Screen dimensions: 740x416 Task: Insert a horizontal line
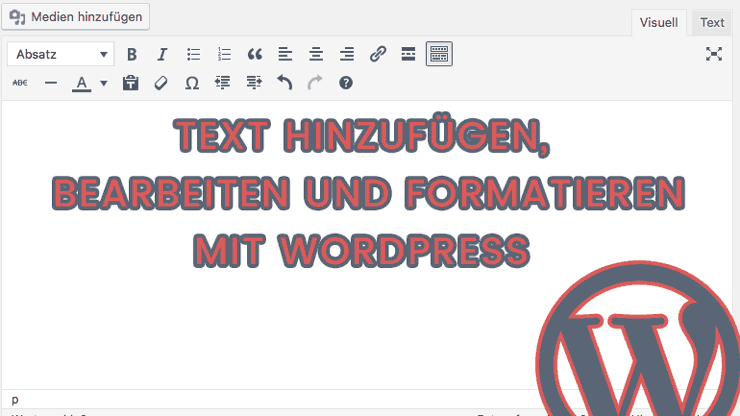pyautogui.click(x=50, y=83)
